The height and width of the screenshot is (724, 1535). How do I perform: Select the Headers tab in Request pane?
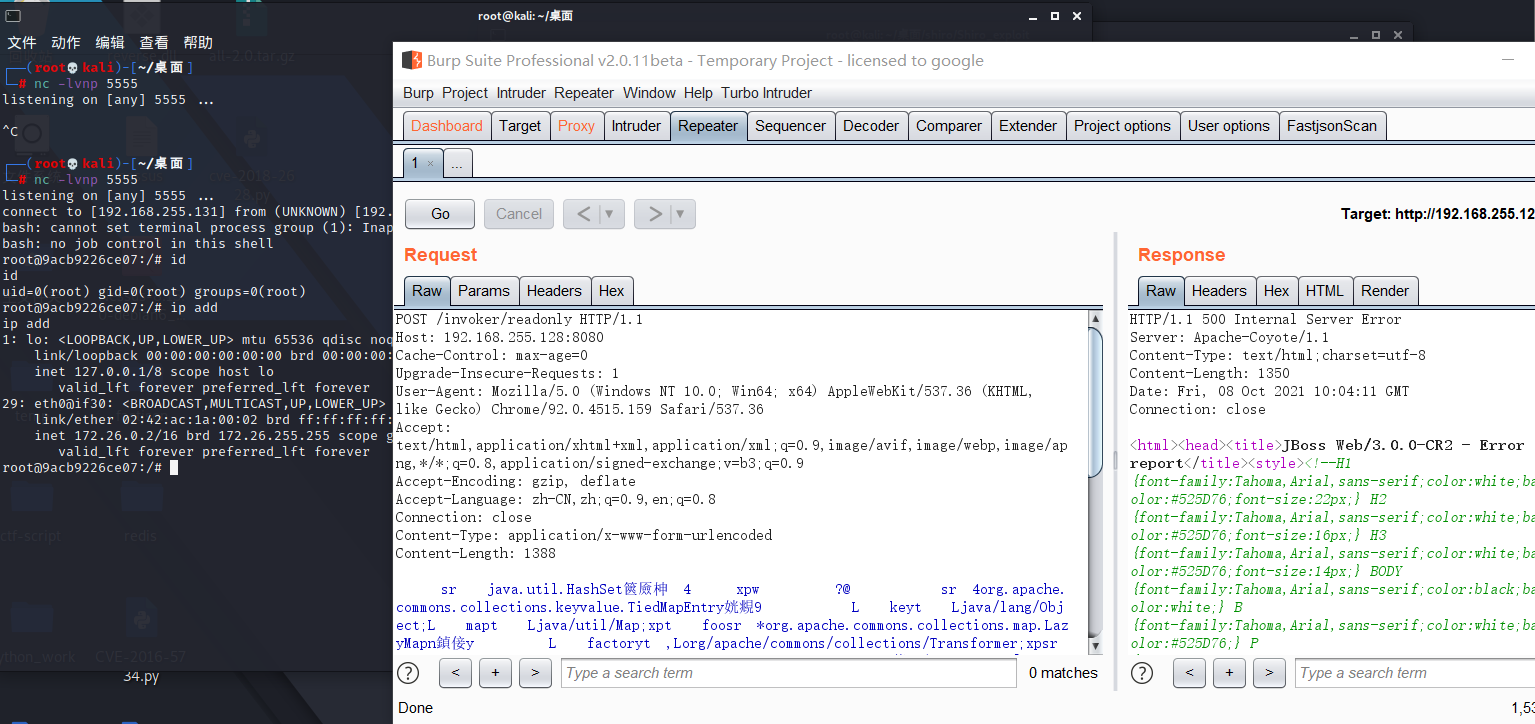[554, 291]
